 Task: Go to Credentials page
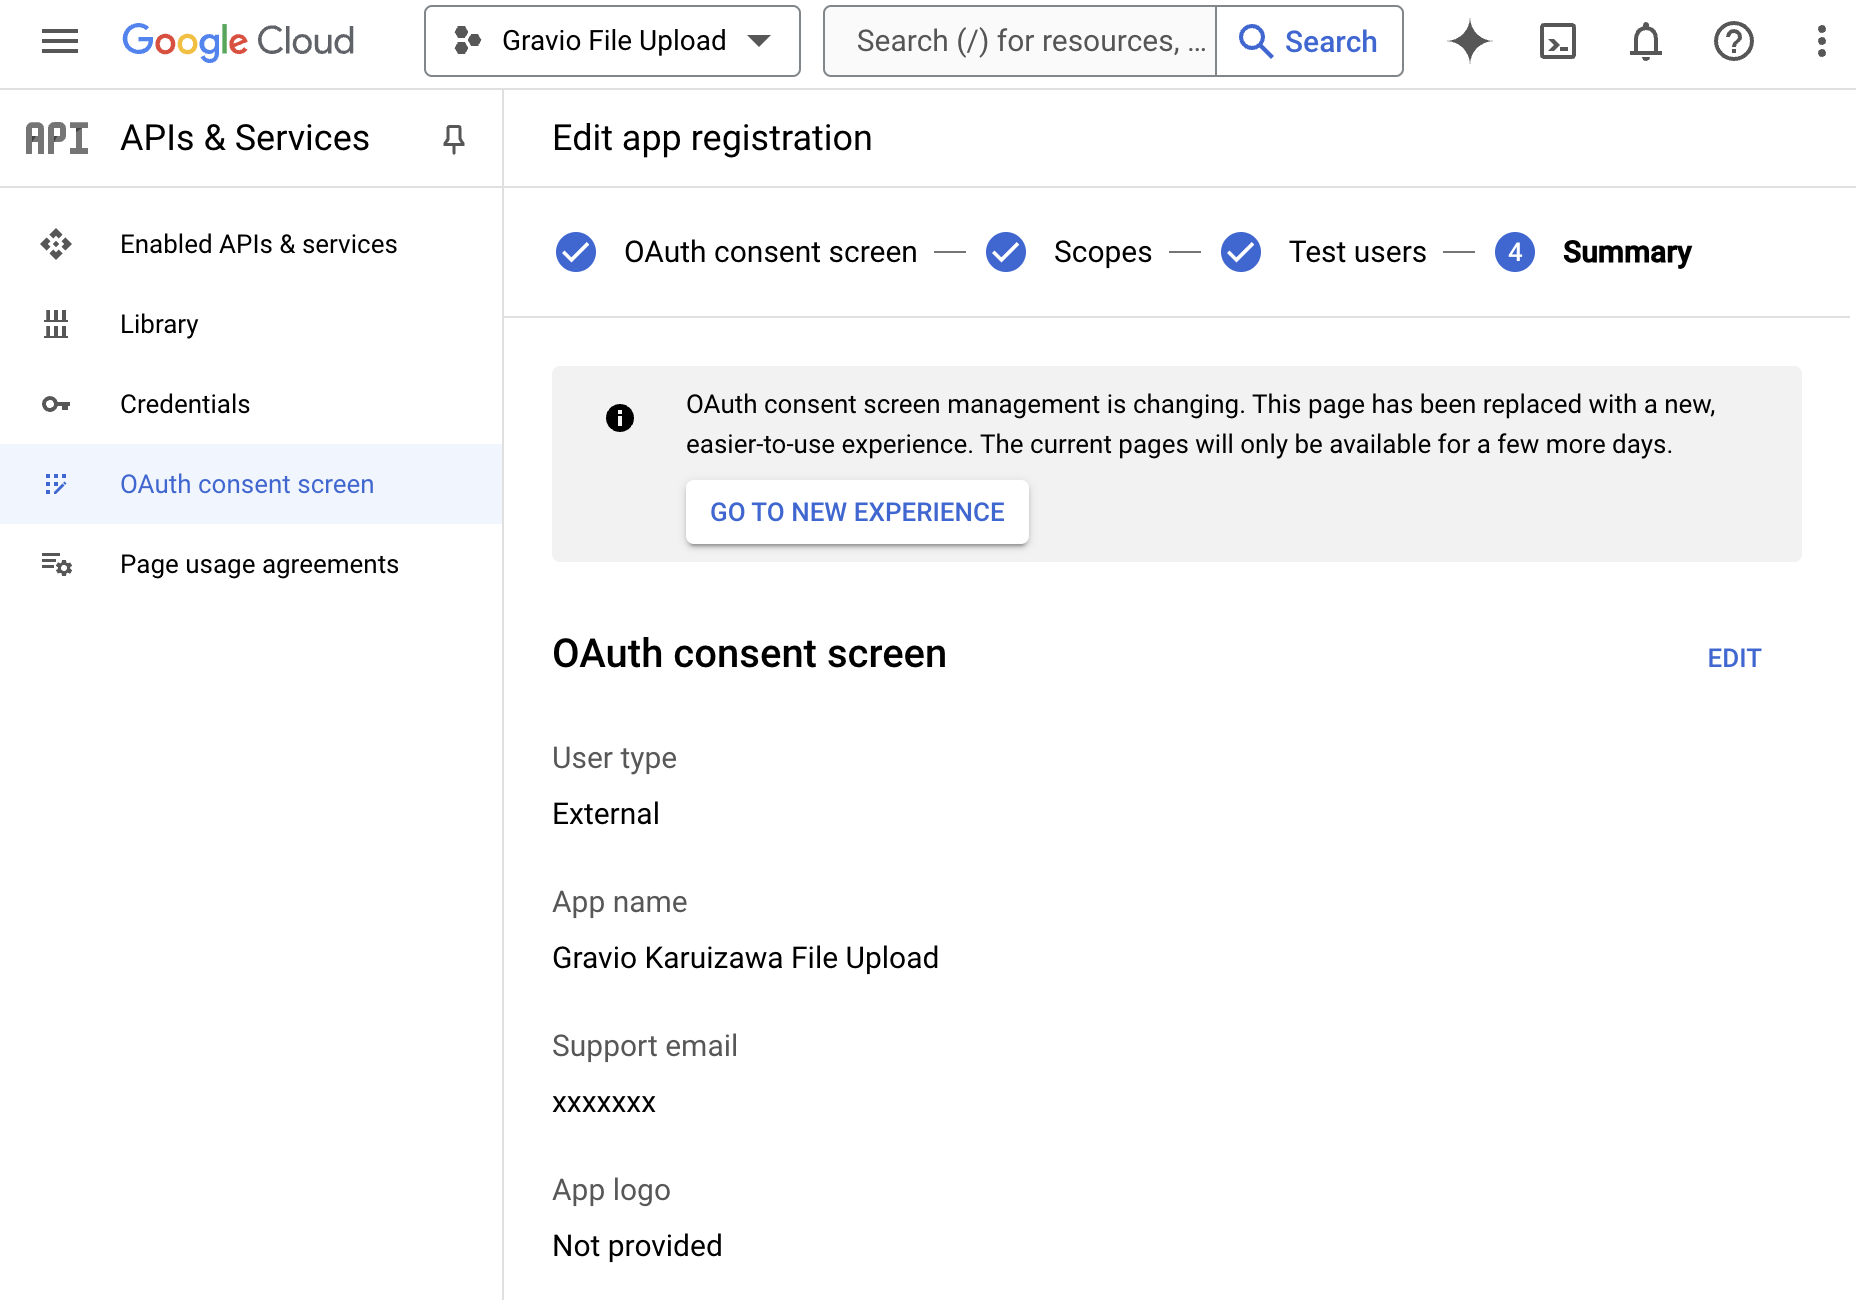pos(251,404)
